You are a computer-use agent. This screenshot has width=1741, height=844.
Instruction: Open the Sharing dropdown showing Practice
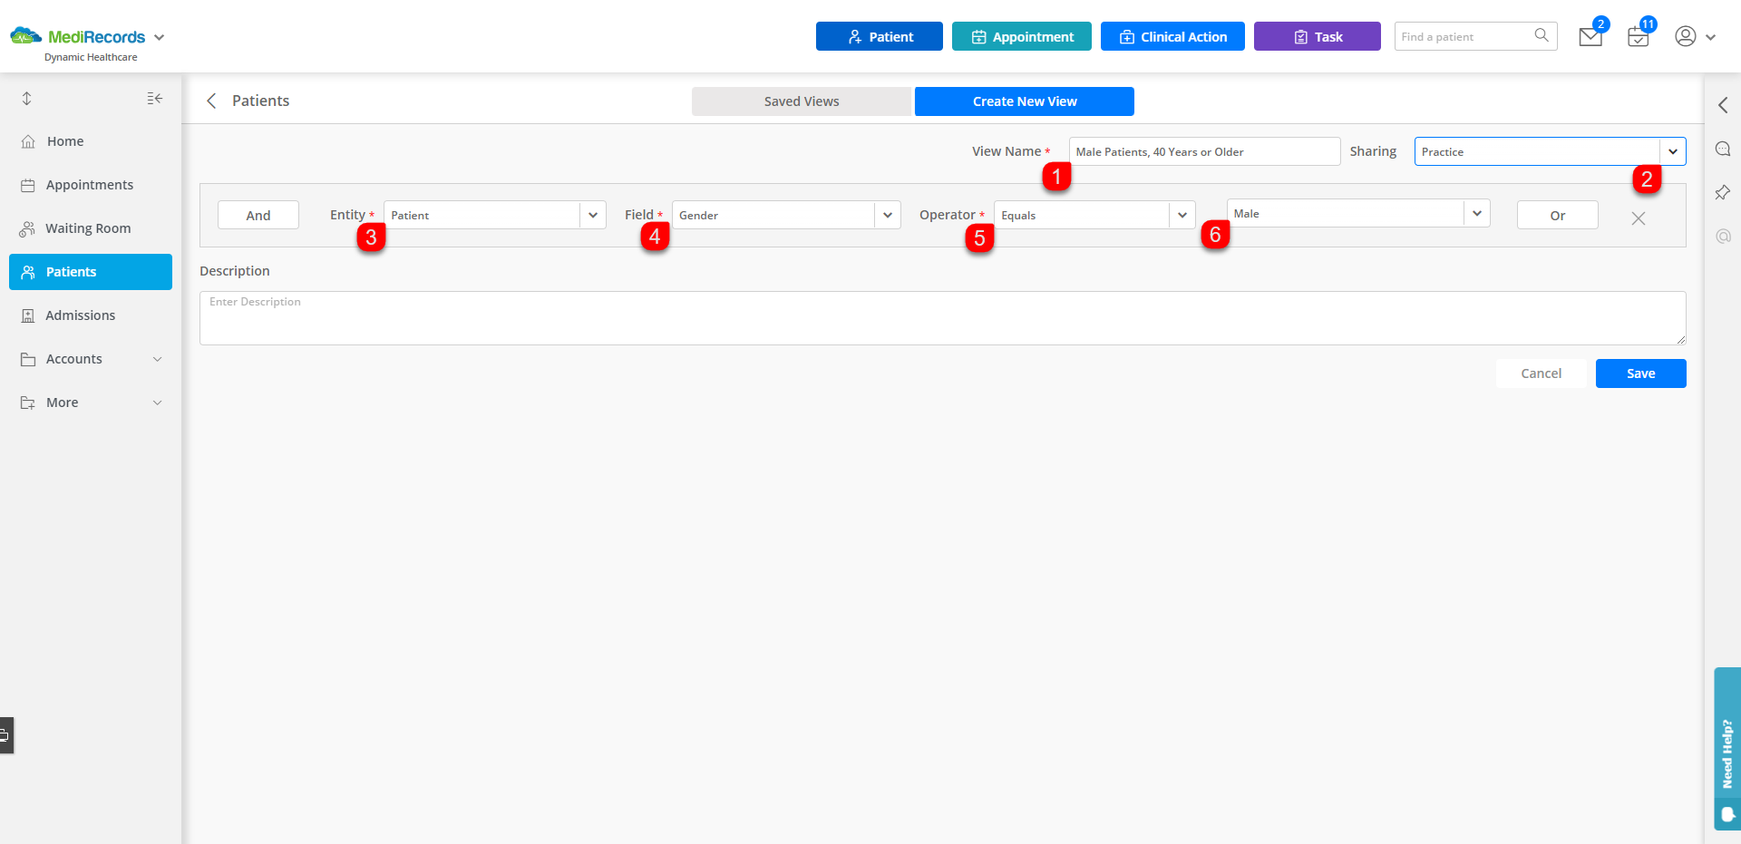[1550, 151]
